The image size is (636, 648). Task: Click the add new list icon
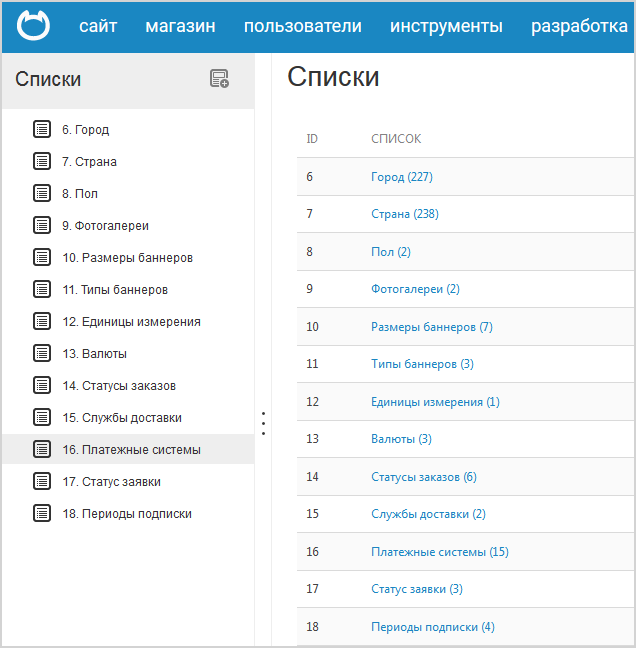(219, 79)
